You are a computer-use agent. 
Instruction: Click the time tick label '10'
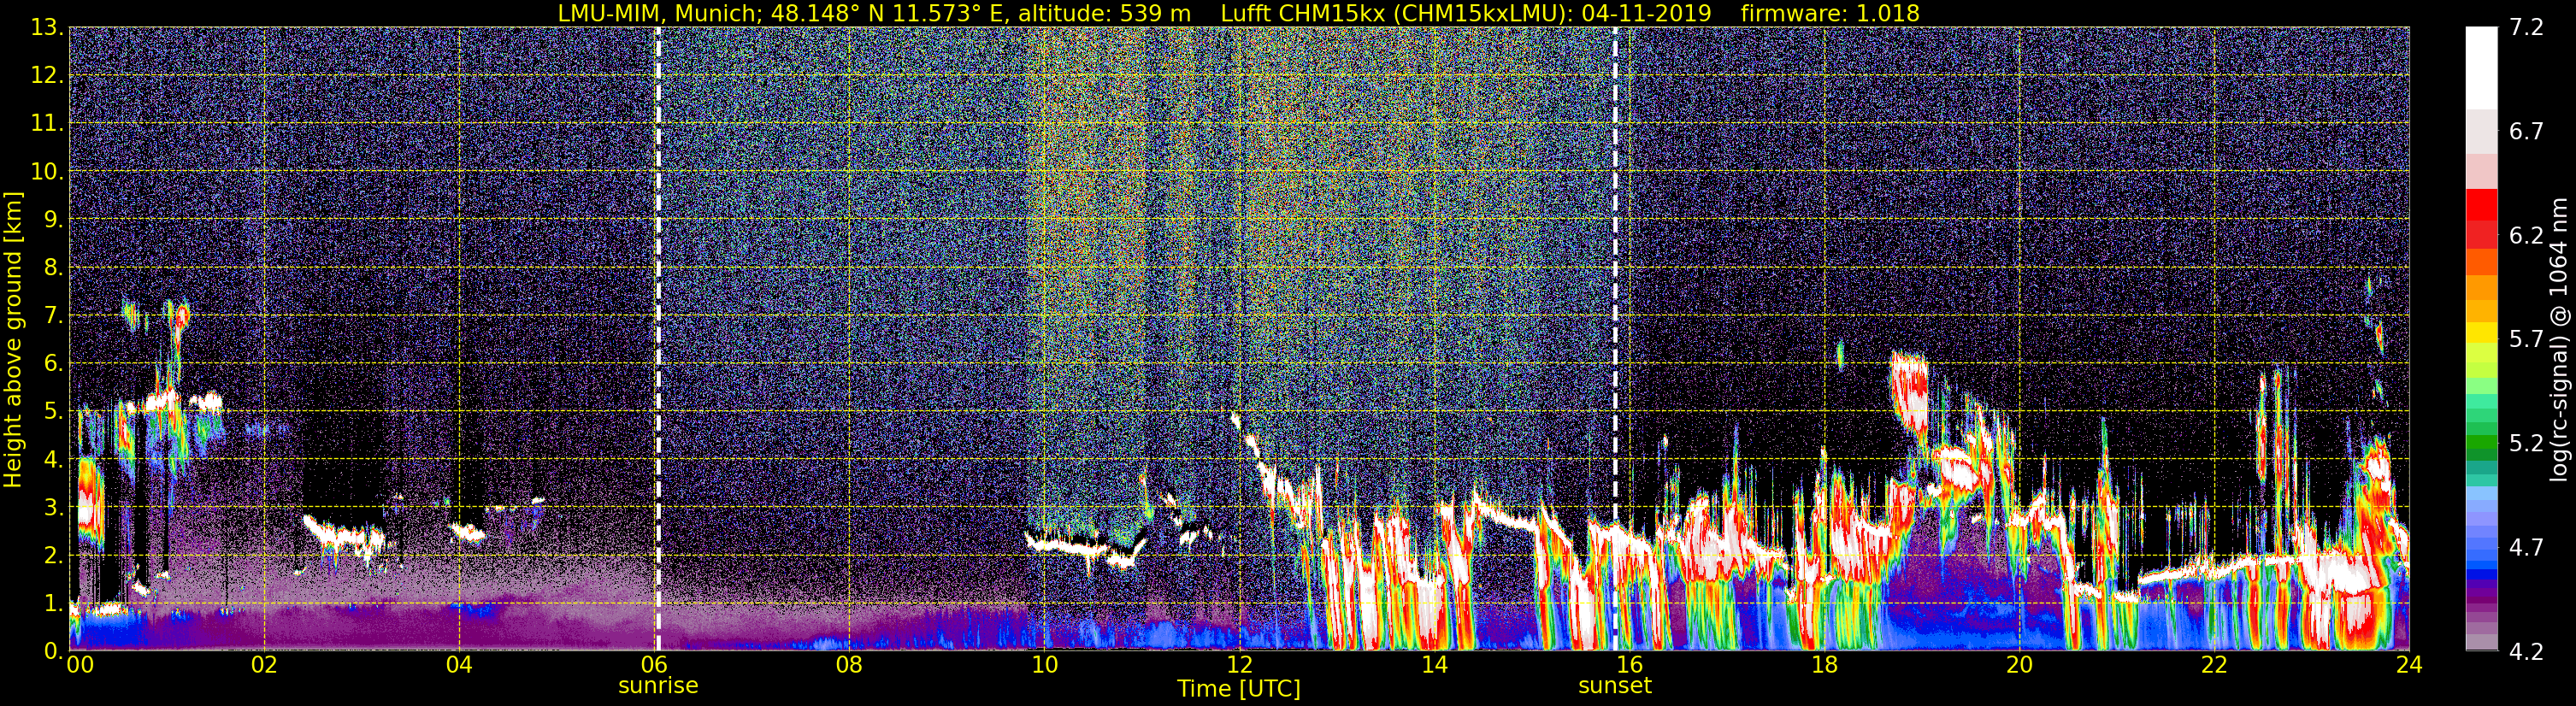tap(1044, 665)
